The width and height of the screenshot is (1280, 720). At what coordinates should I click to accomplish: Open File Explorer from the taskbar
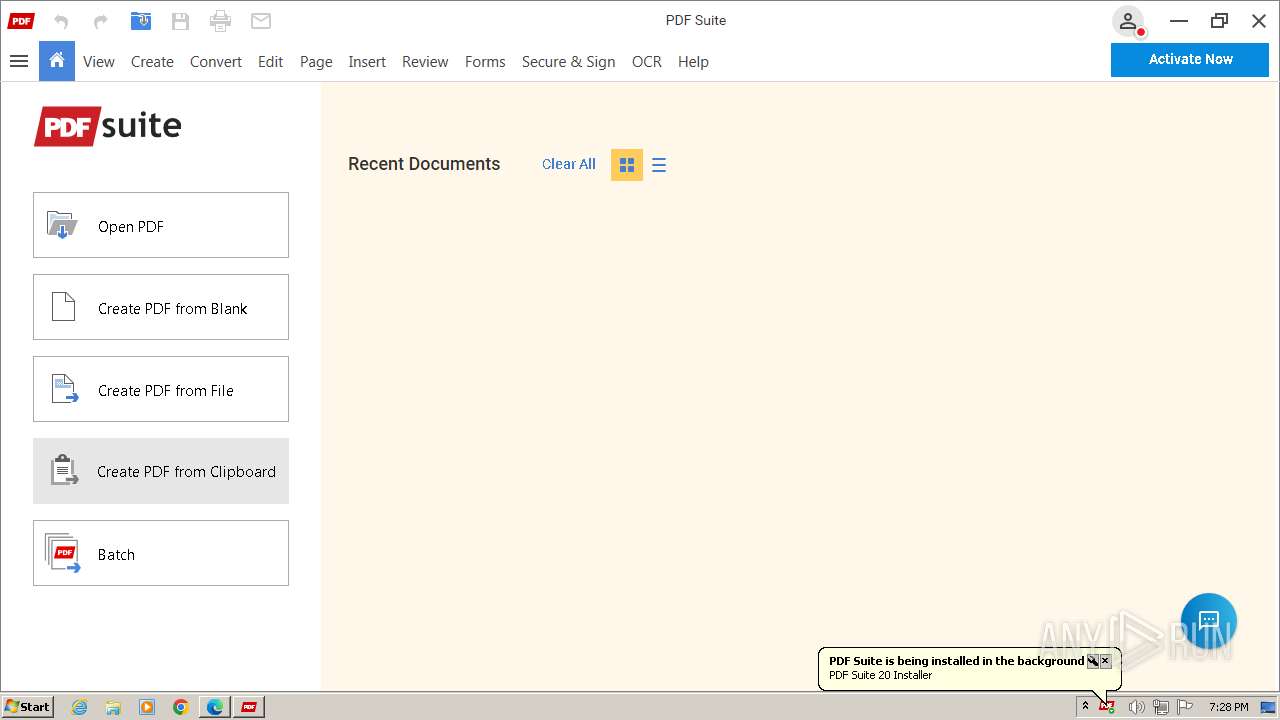[x=113, y=707]
